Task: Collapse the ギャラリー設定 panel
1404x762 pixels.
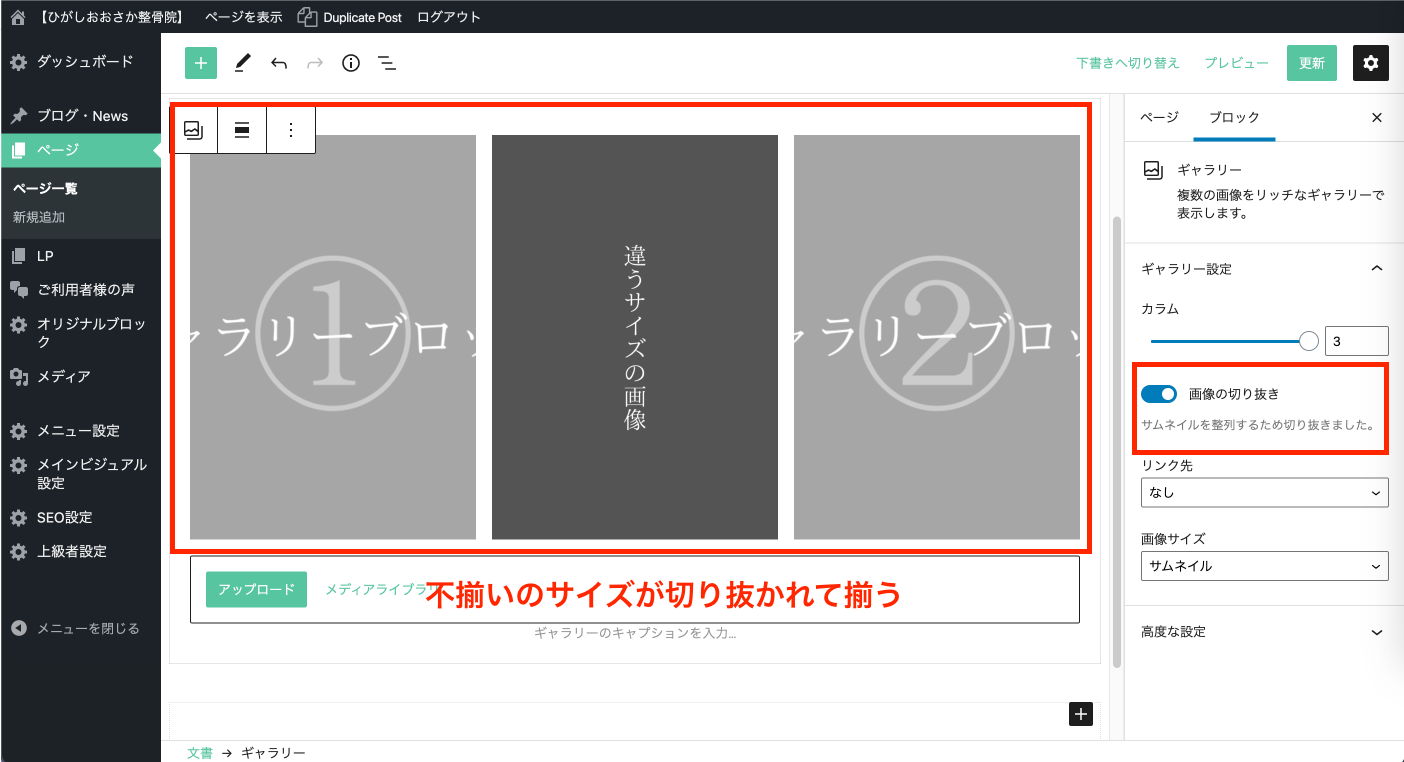Action: 1376,269
